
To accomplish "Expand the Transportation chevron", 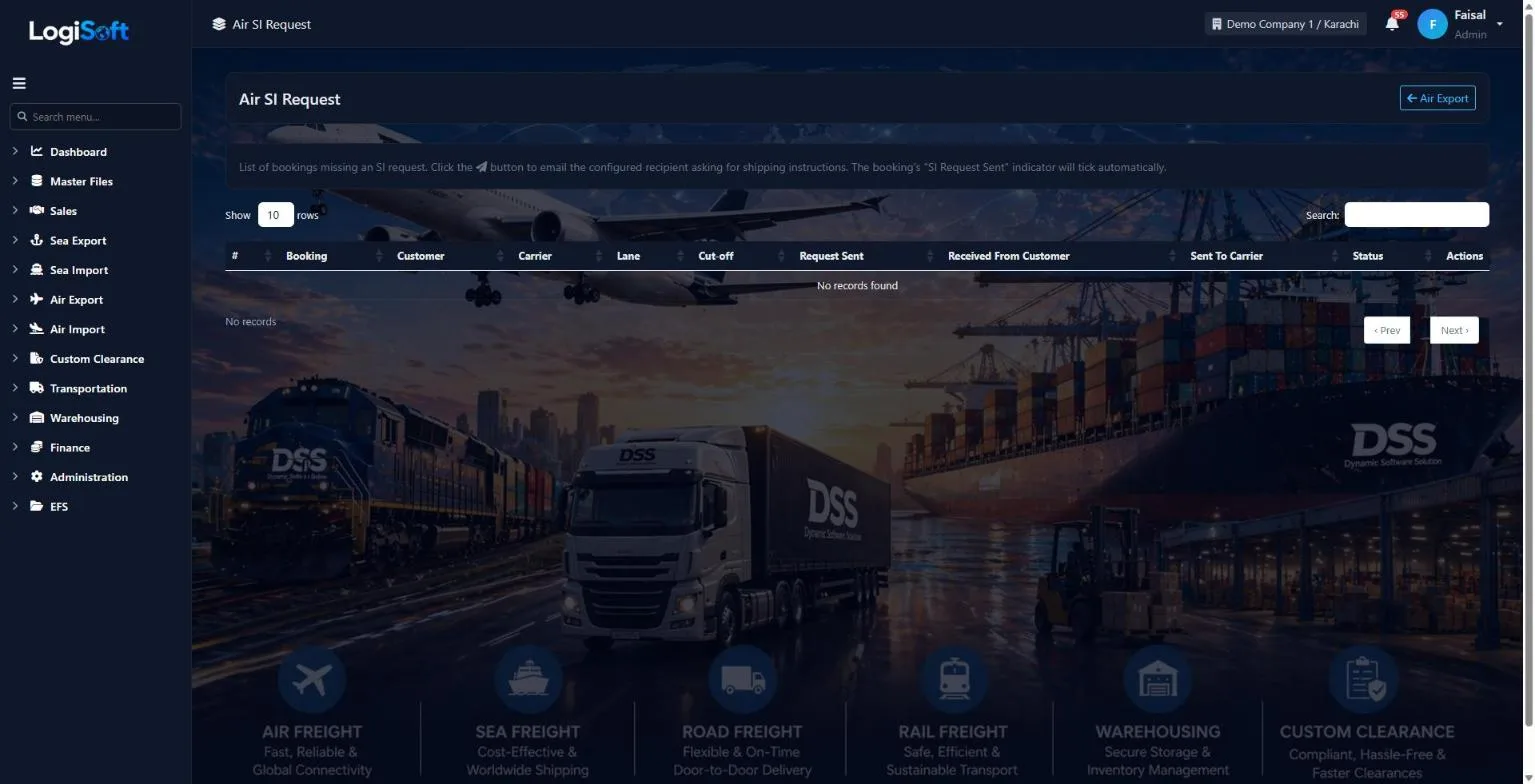I will [15, 388].
